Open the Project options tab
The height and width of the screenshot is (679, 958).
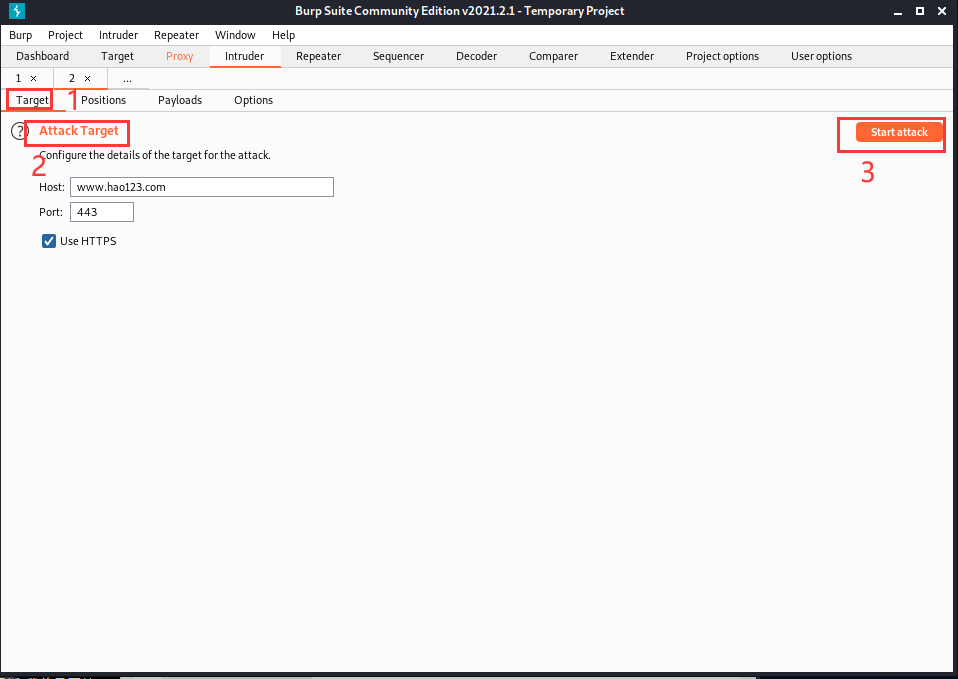[722, 56]
